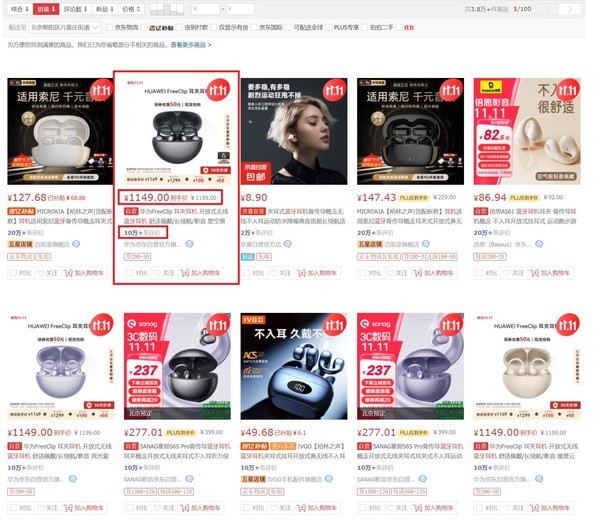
Task: Select the 综合 sorting tab
Action: point(19,9)
